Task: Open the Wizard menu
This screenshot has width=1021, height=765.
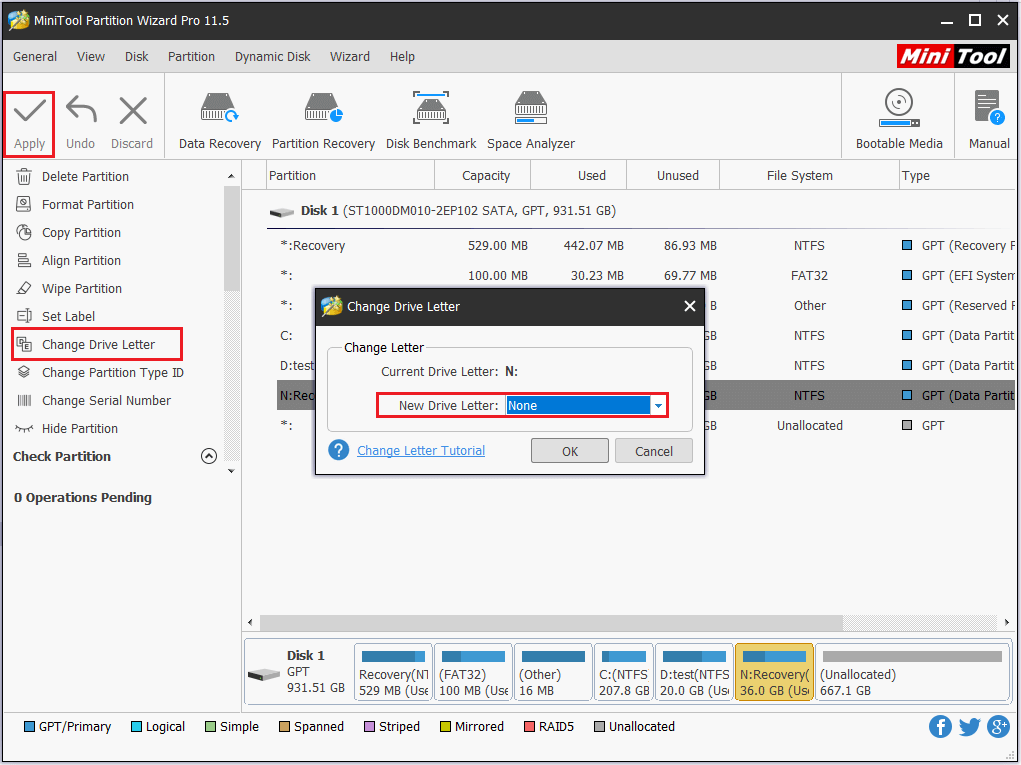Action: point(350,57)
